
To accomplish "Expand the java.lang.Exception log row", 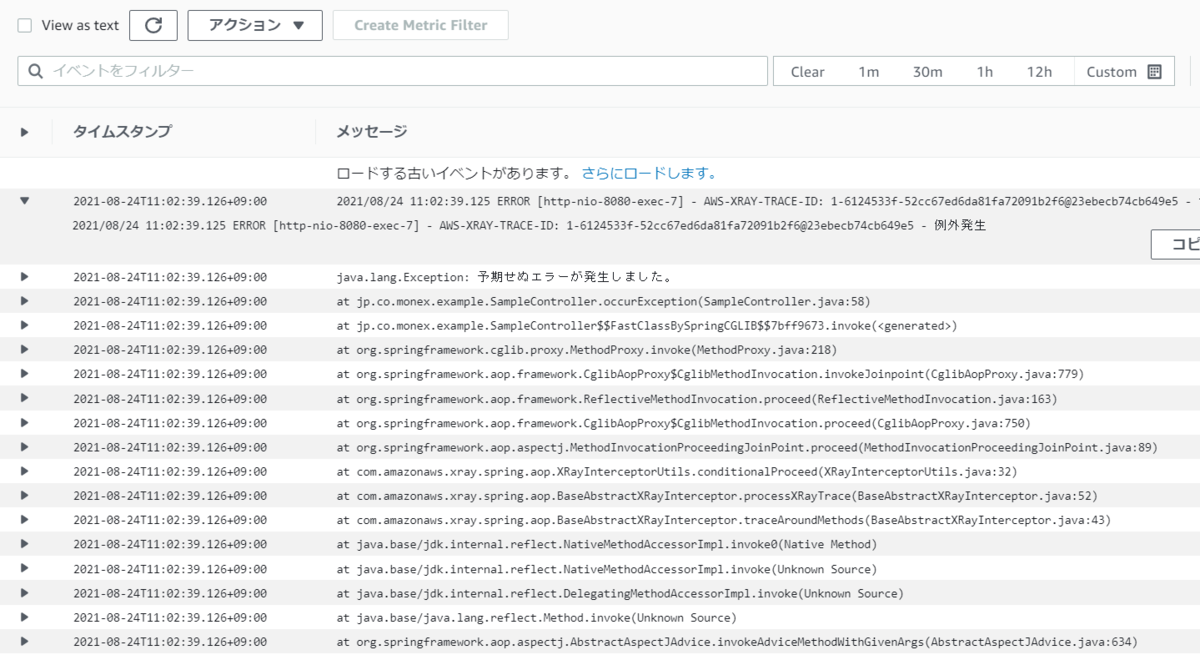I will click(x=23, y=277).
